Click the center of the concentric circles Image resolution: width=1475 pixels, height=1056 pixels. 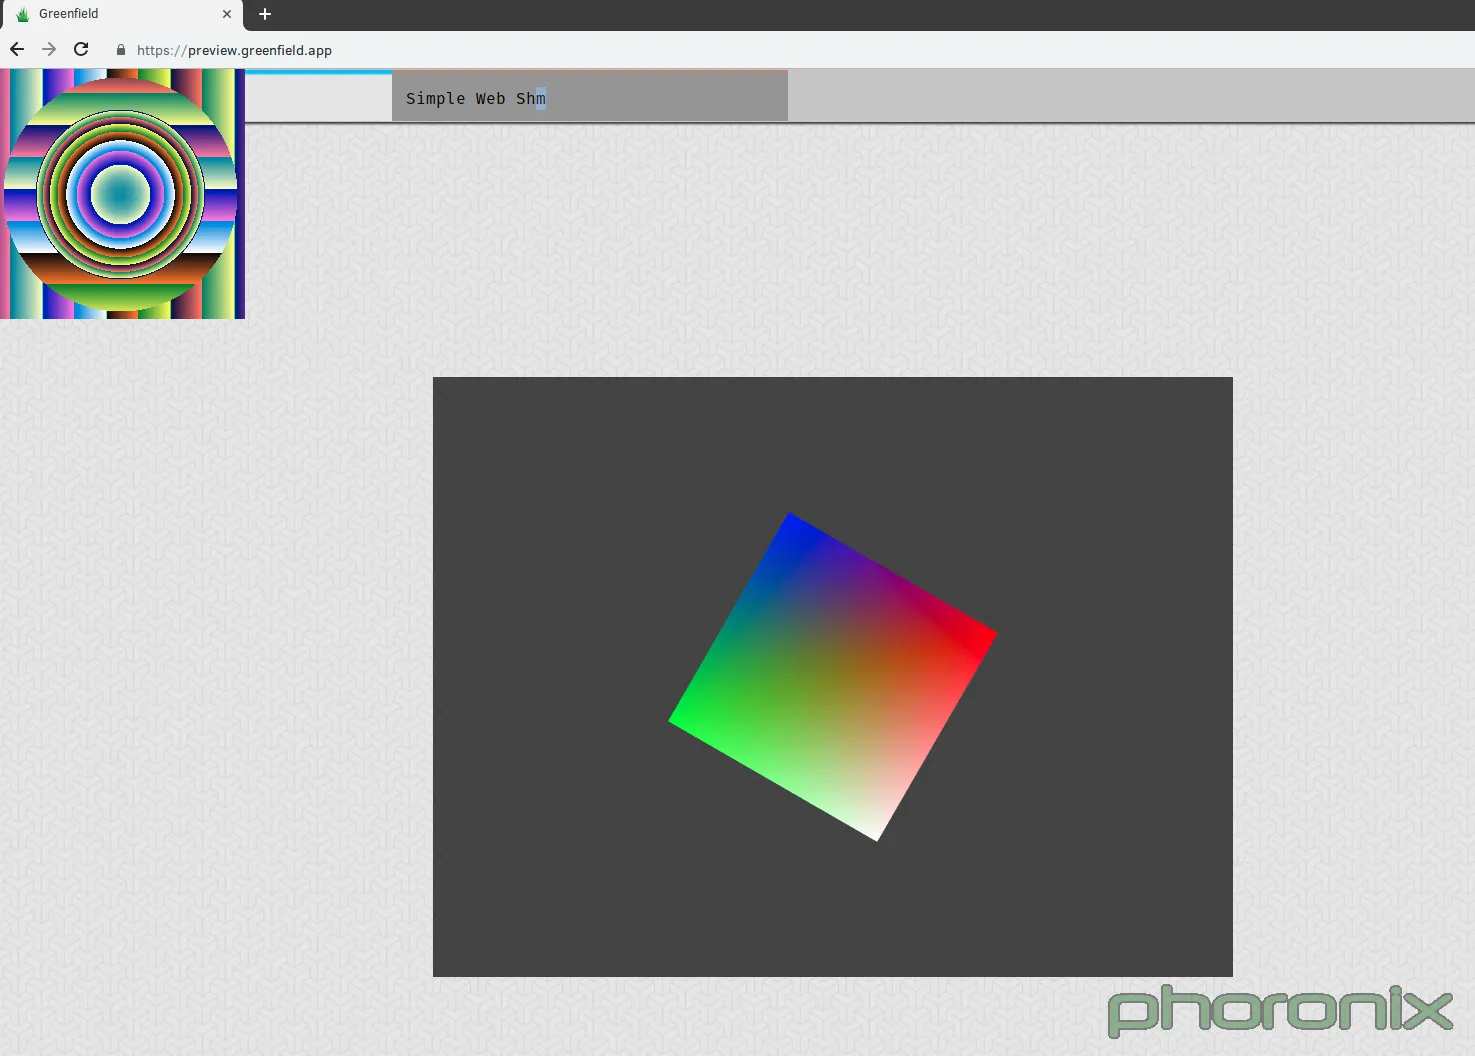click(120, 195)
